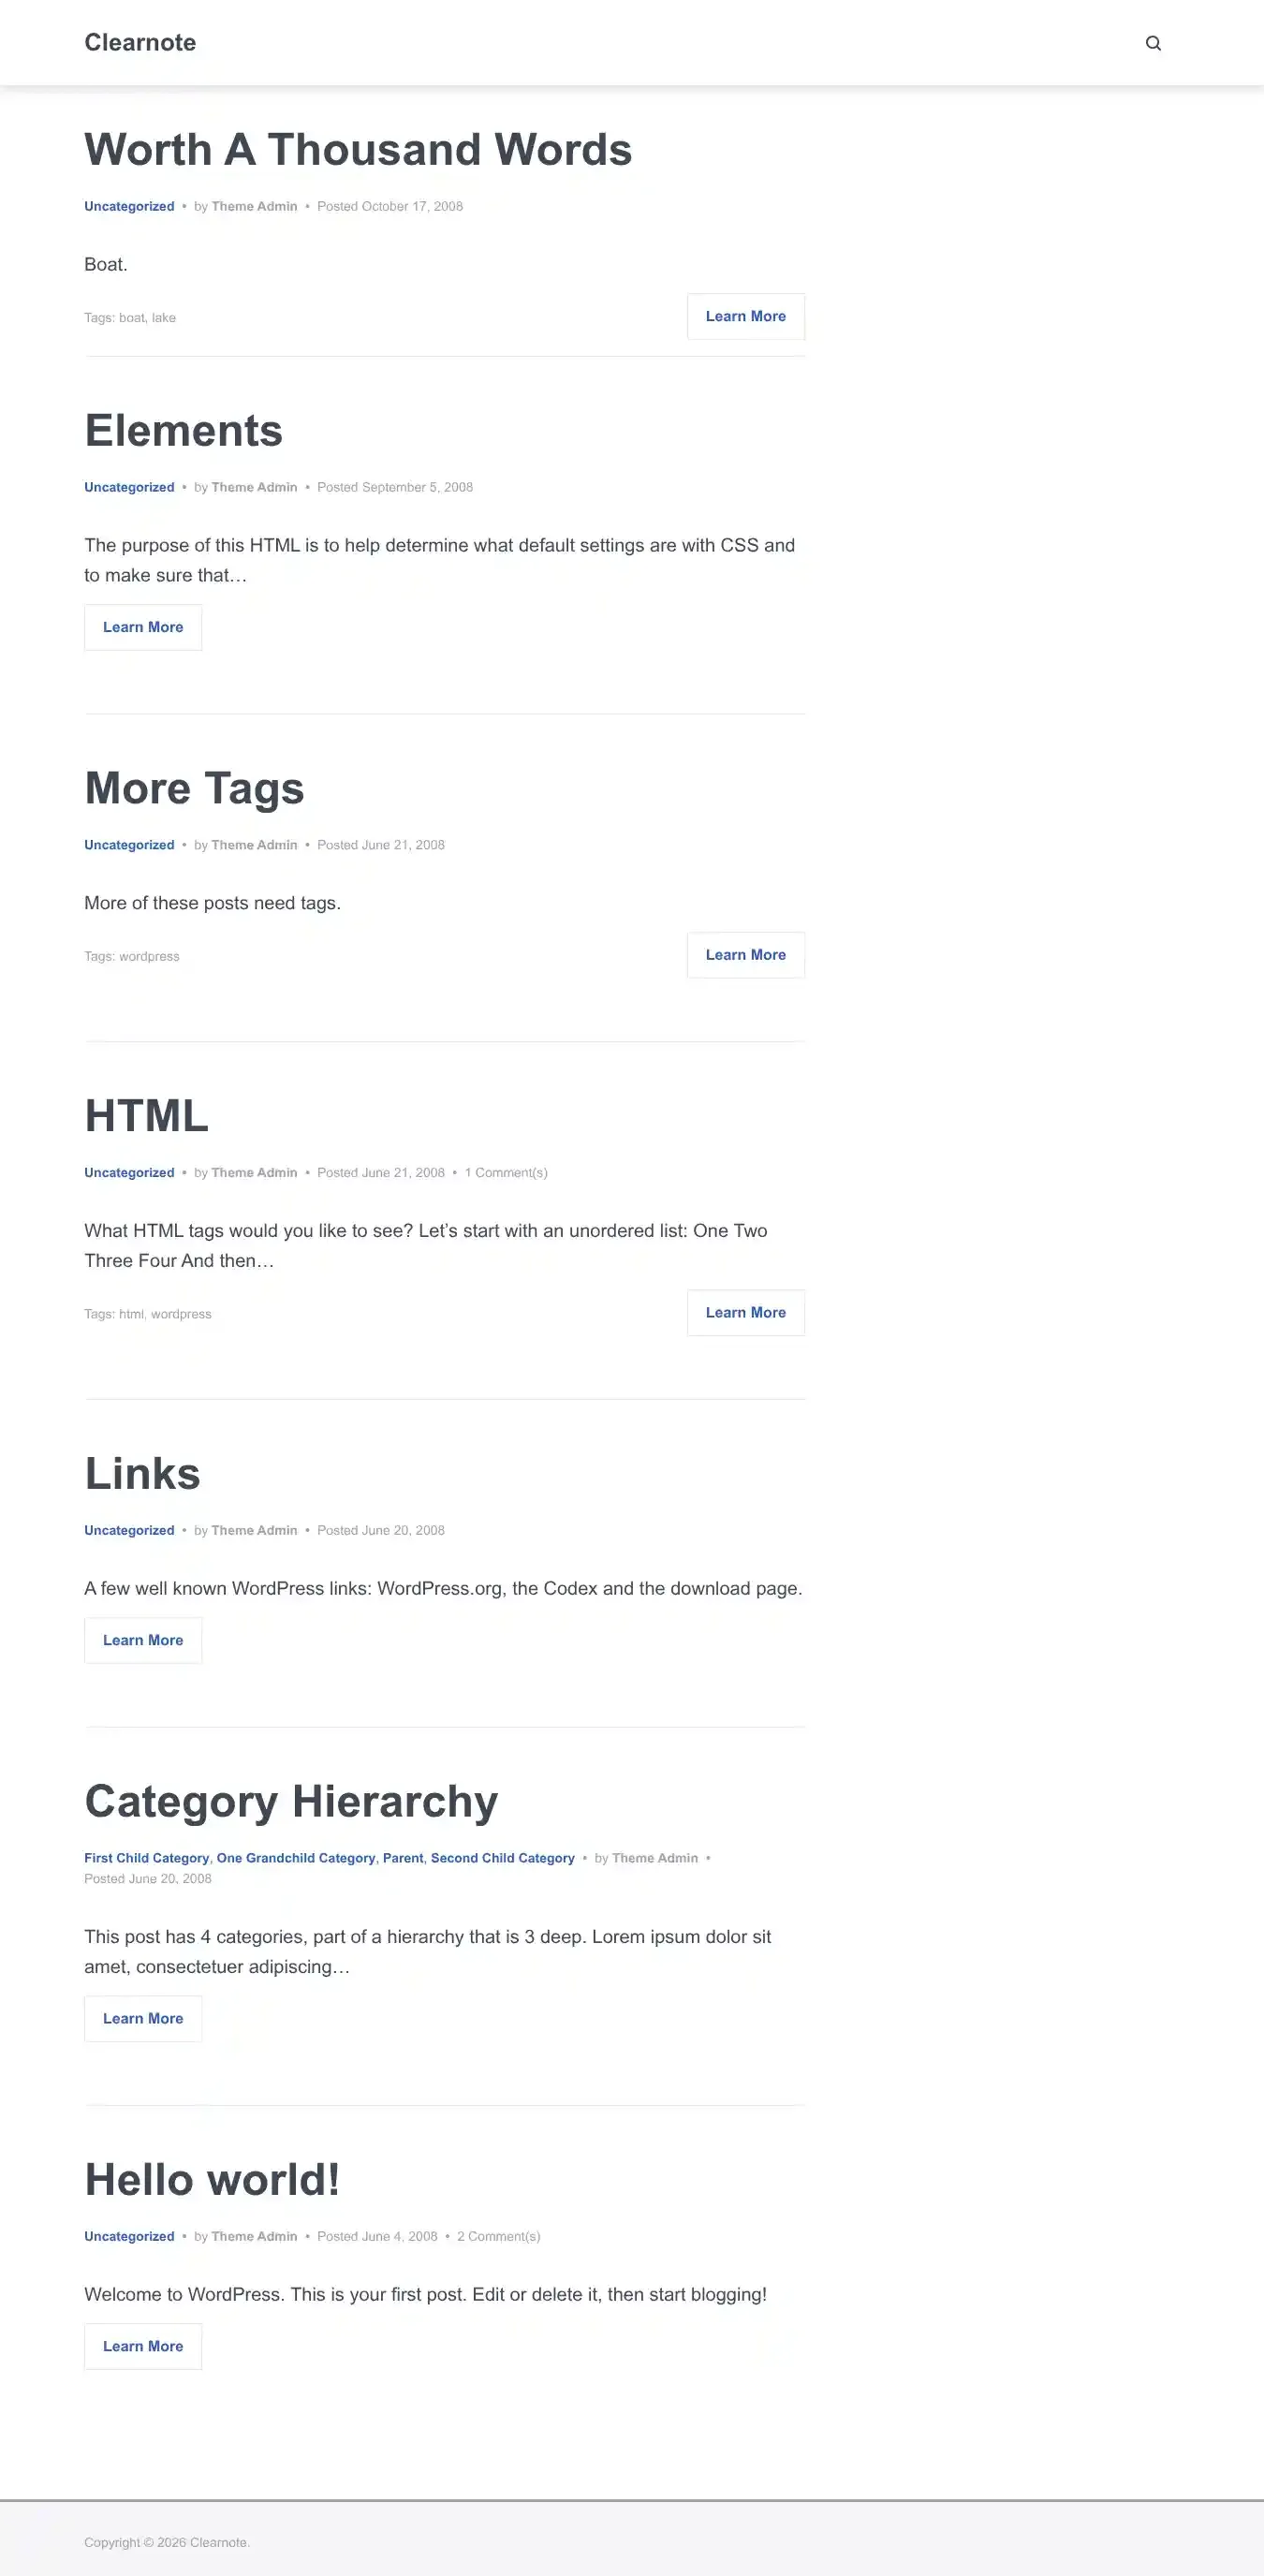This screenshot has height=2576, width=1264.
Task: Open 2 Comment(s) link on Hello world post
Action: 498,2236
